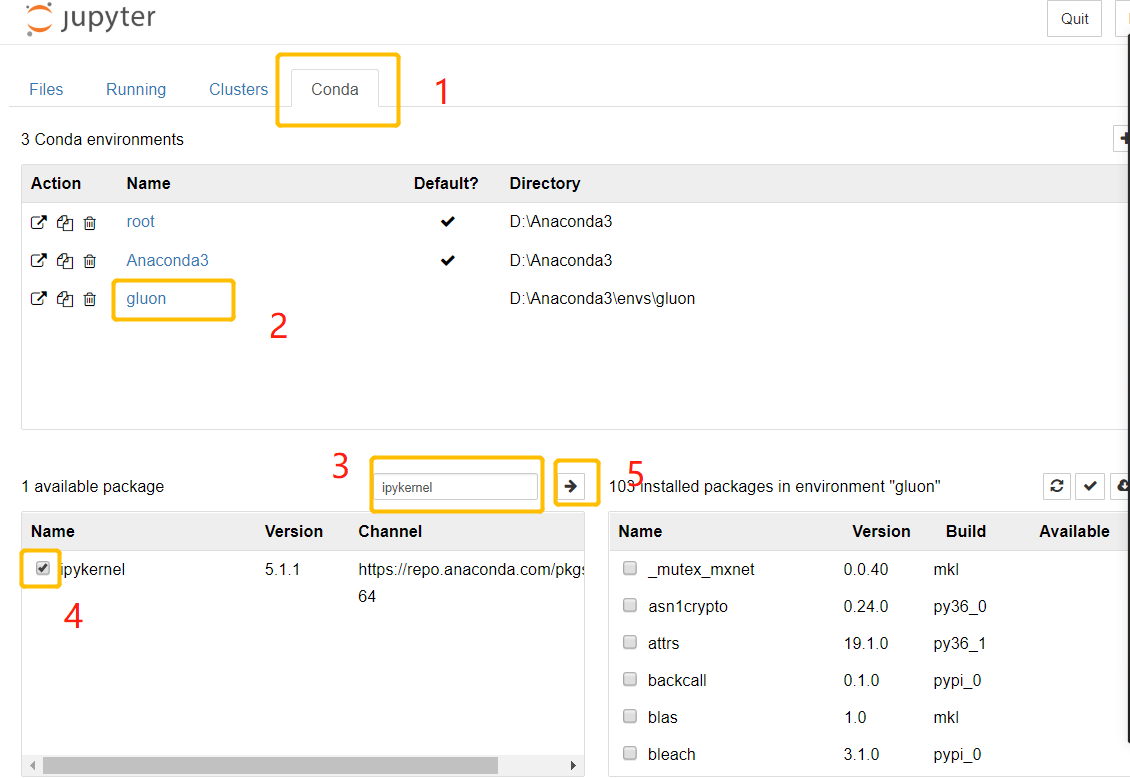The height and width of the screenshot is (778, 1130).
Task: Tick the bleach package checkbox
Action: click(x=630, y=754)
